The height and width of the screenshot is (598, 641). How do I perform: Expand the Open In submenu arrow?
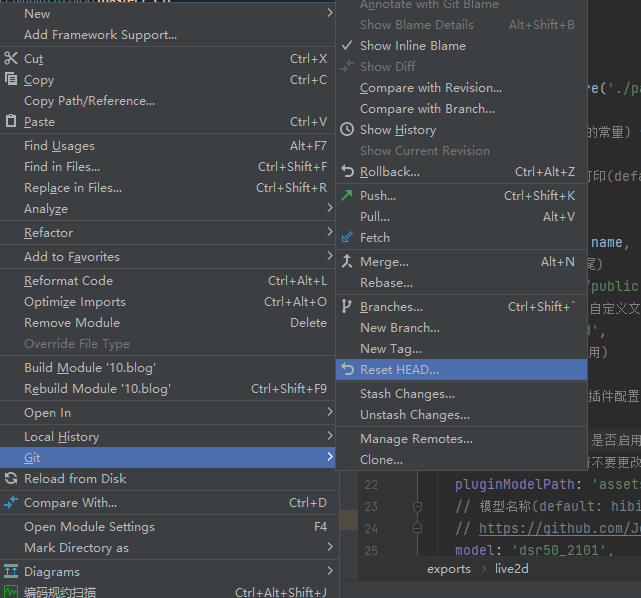click(x=329, y=412)
